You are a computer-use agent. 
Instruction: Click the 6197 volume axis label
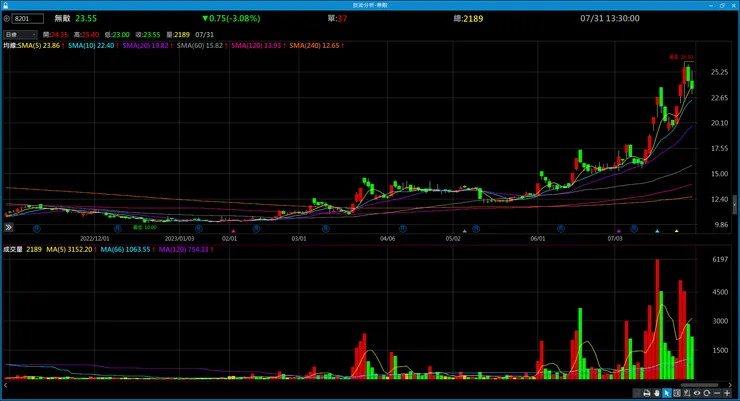pos(720,259)
